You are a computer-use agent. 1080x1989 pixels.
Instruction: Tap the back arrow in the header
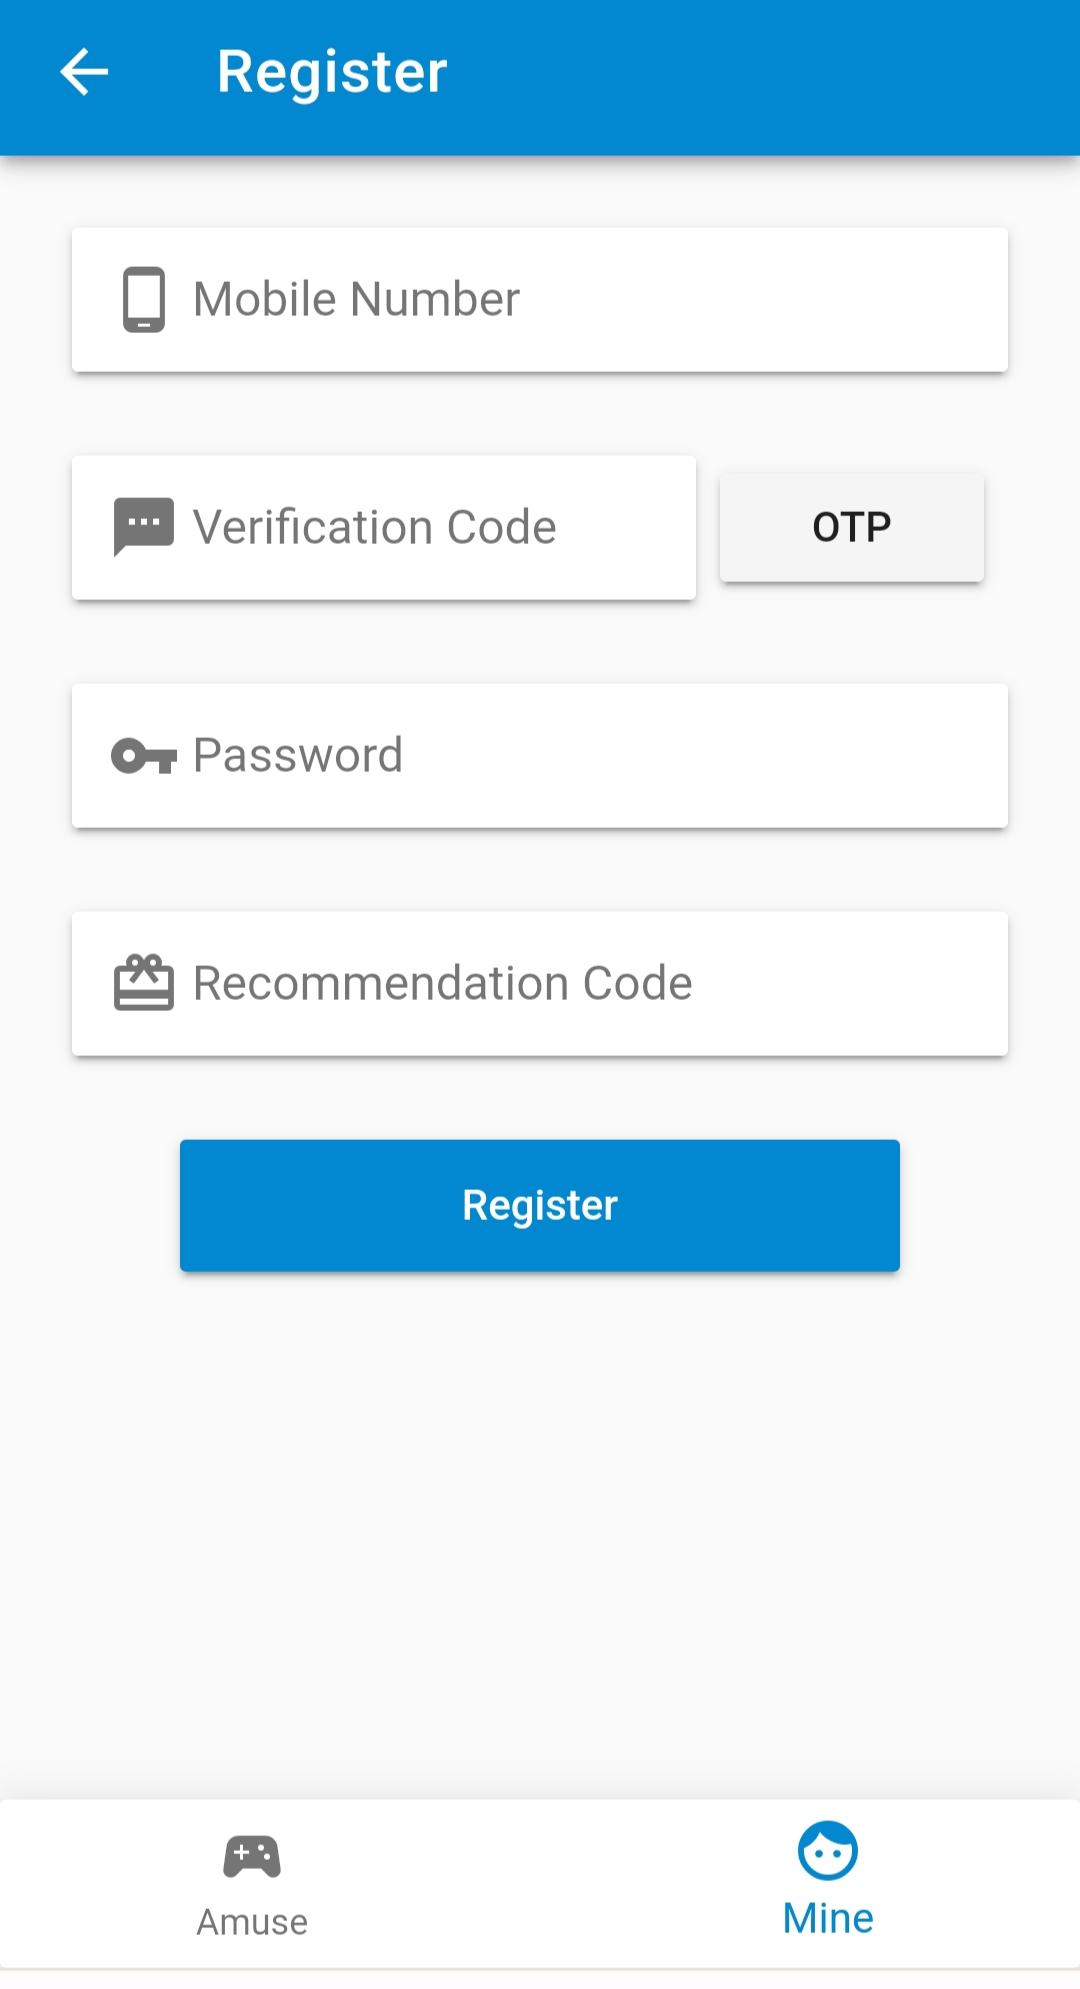[x=84, y=72]
